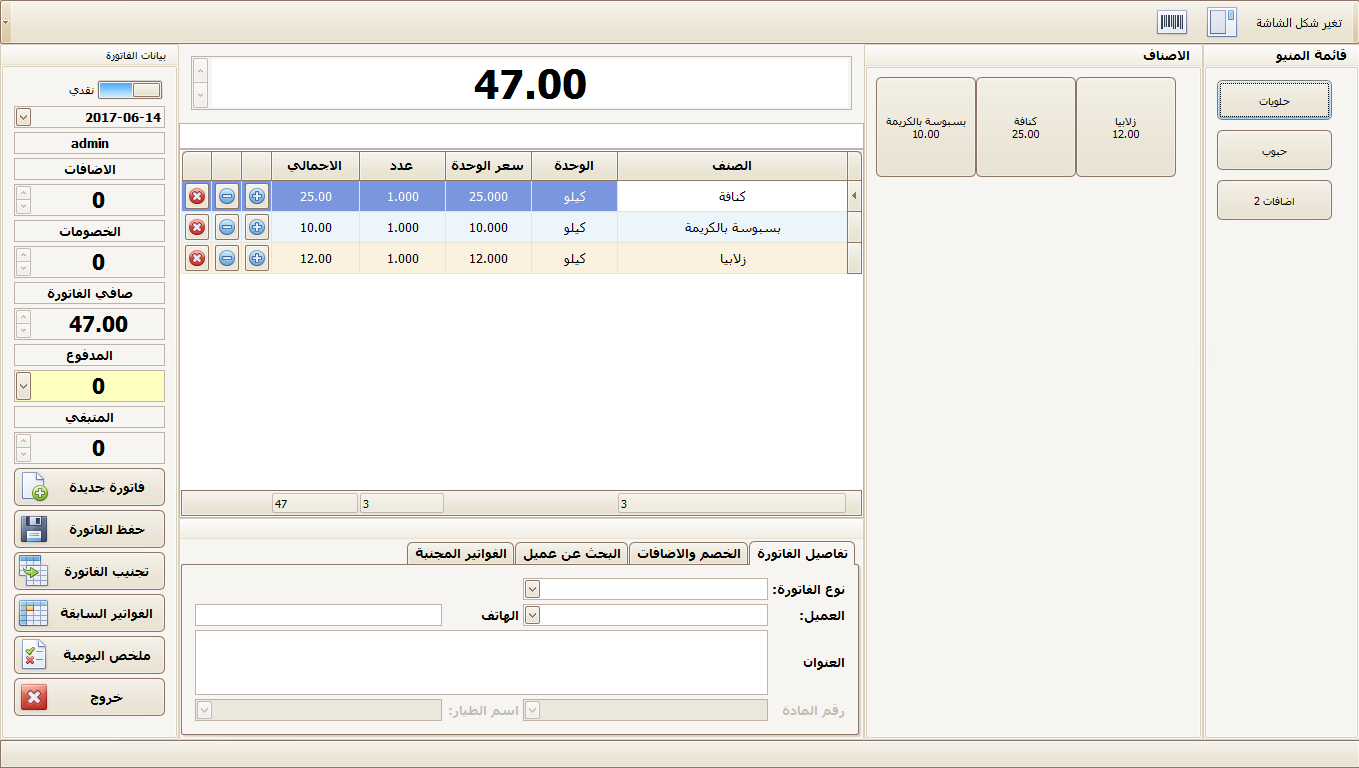Remove the زلابيا row using red X
This screenshot has width=1359, height=768.
click(x=197, y=258)
